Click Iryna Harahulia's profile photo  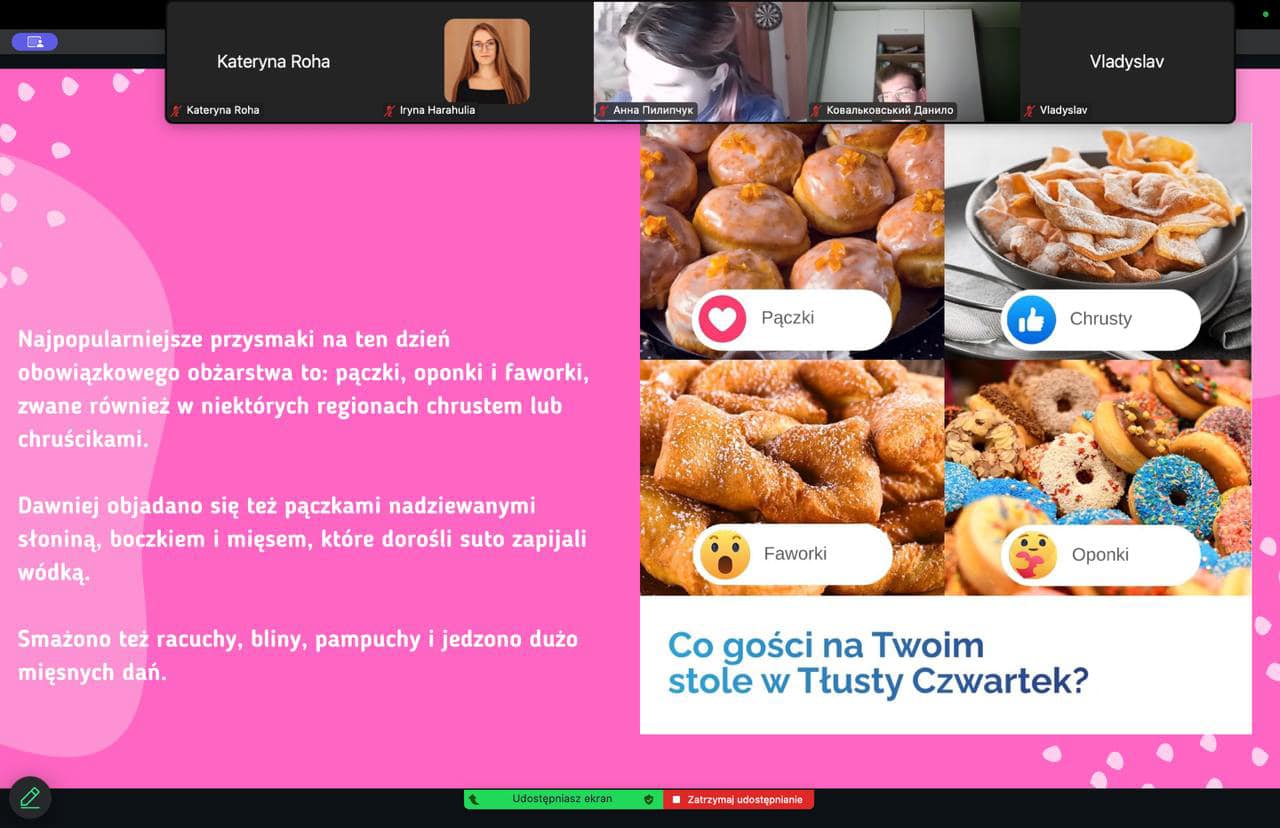point(487,61)
